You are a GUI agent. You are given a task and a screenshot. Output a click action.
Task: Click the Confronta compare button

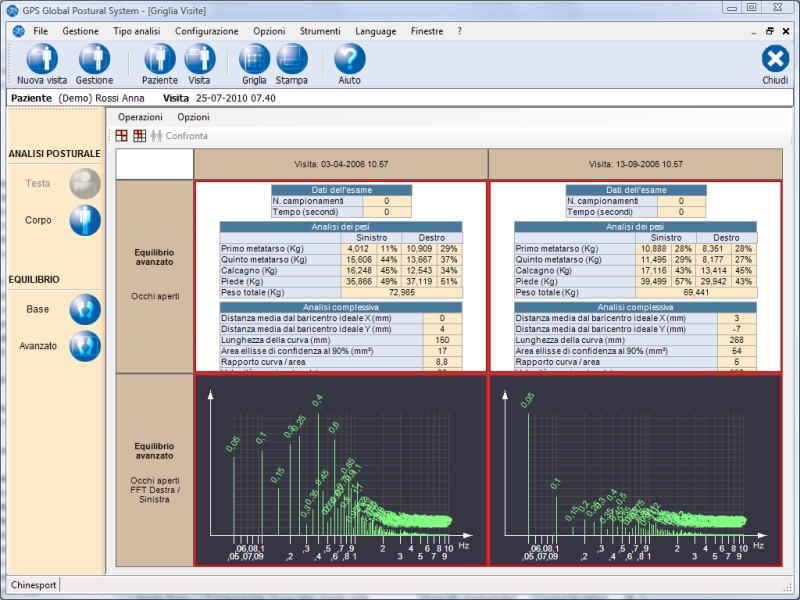[x=180, y=136]
